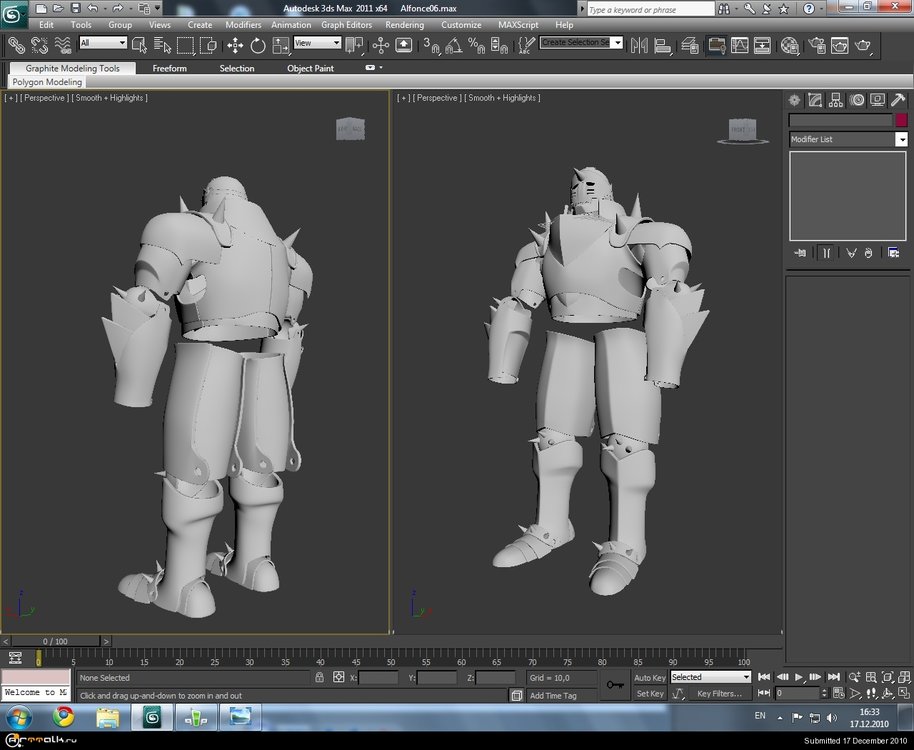Open the Select by Name dialog
The height and width of the screenshot is (750, 914).
[163, 45]
